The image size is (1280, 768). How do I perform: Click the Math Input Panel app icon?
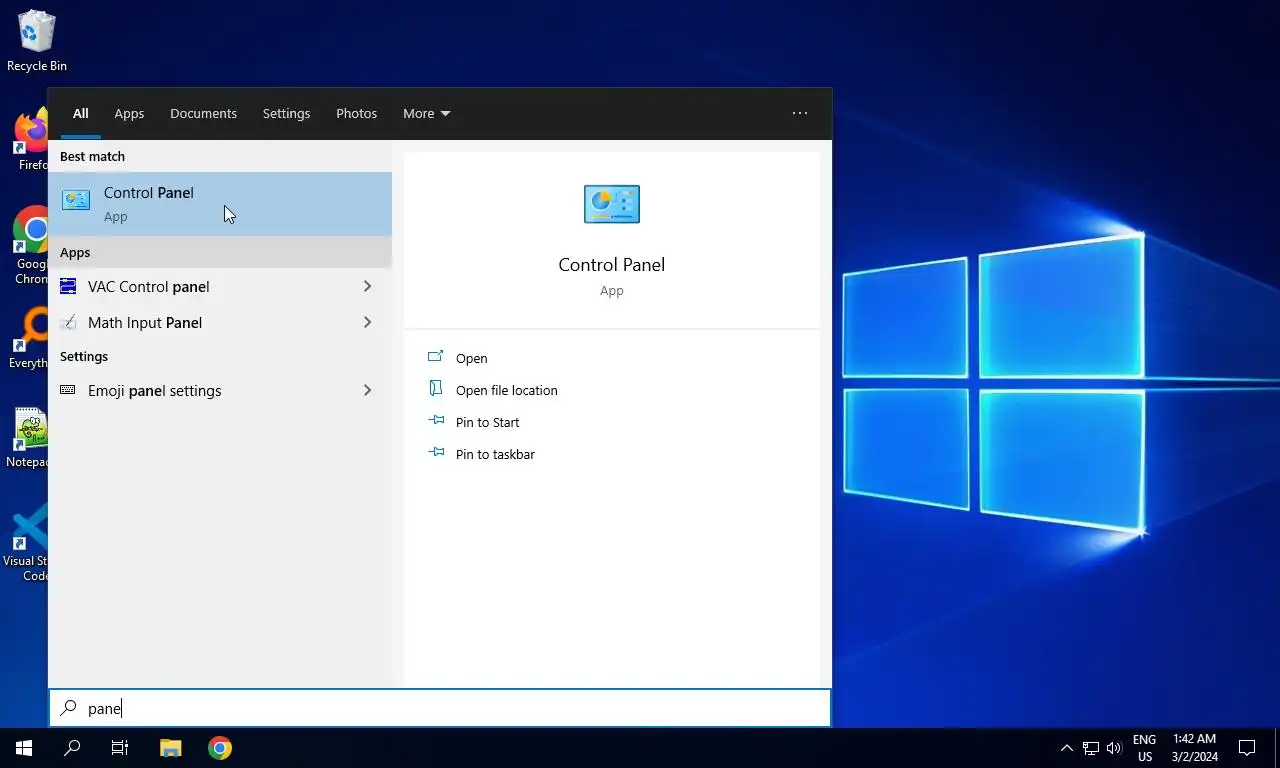coord(68,323)
